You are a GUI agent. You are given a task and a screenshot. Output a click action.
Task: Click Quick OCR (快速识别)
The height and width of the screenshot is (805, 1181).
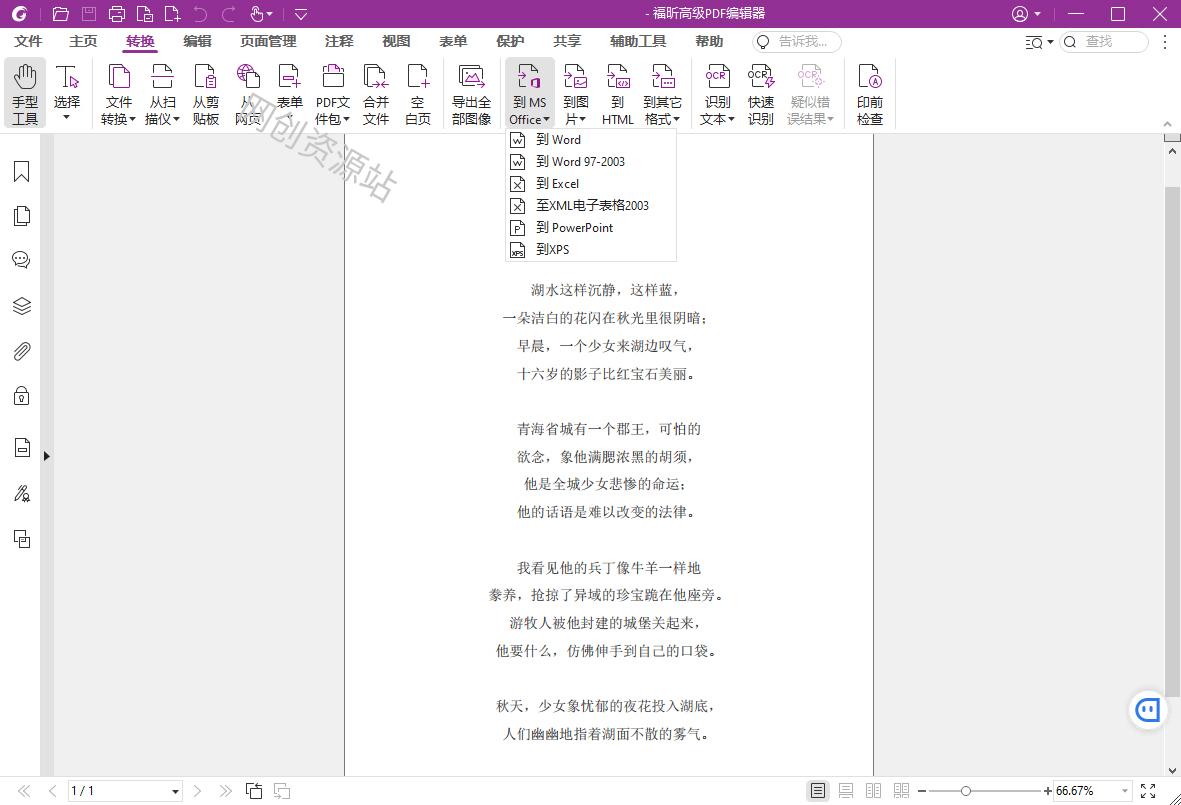(761, 93)
